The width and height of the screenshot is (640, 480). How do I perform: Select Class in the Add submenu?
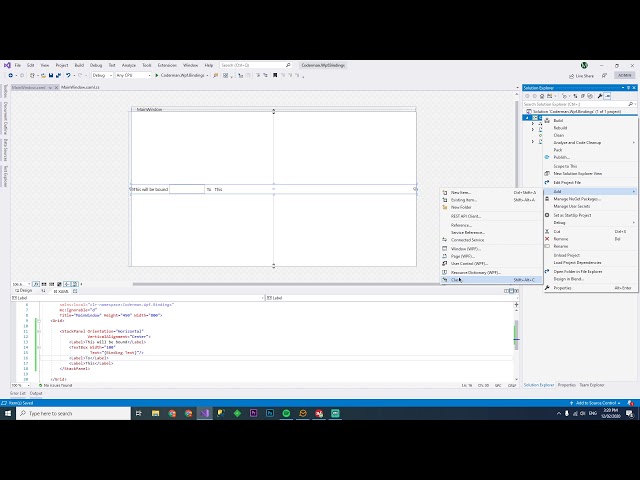tap(491, 280)
